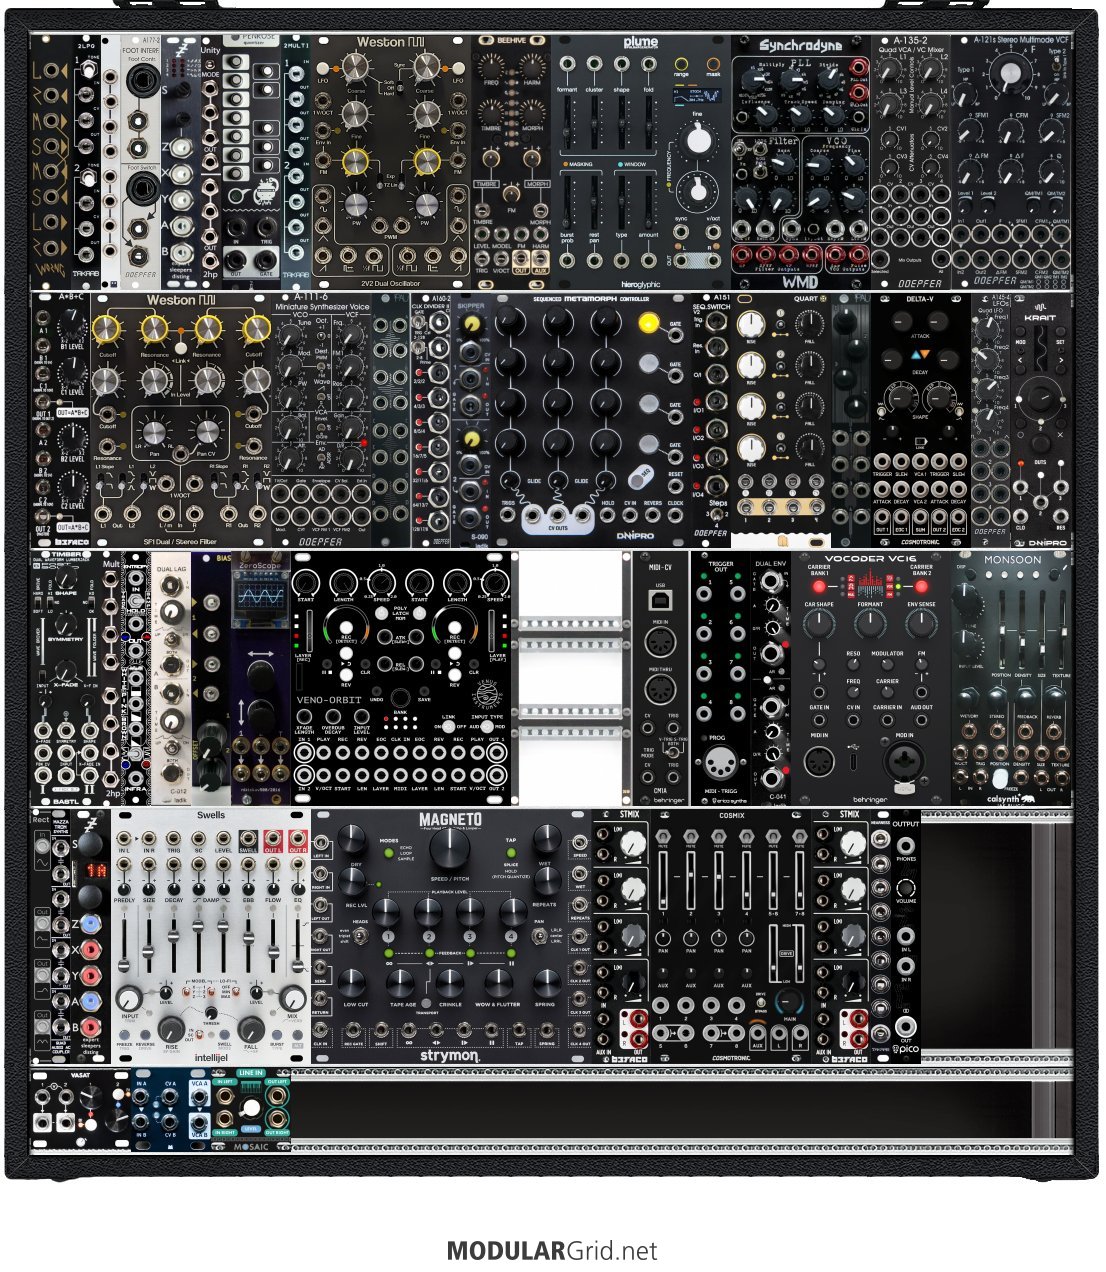Select the Erica Synths MIDI-Trigg module
The height and width of the screenshot is (1272, 1106).
[720, 678]
